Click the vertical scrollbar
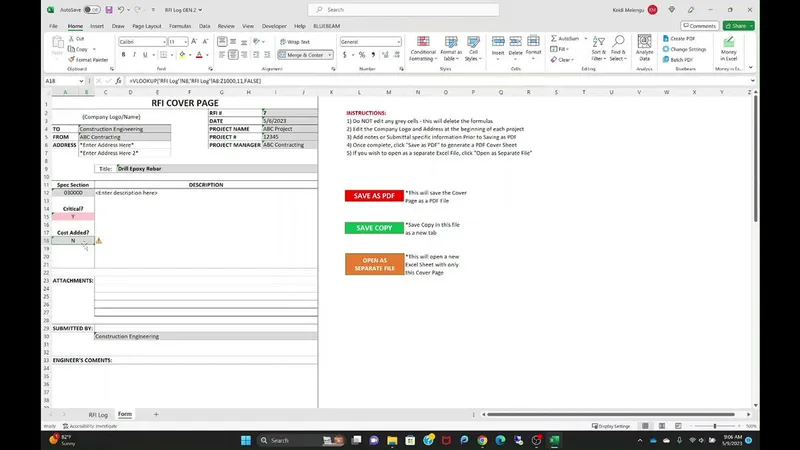Image resolution: width=800 pixels, height=450 pixels. (755, 158)
